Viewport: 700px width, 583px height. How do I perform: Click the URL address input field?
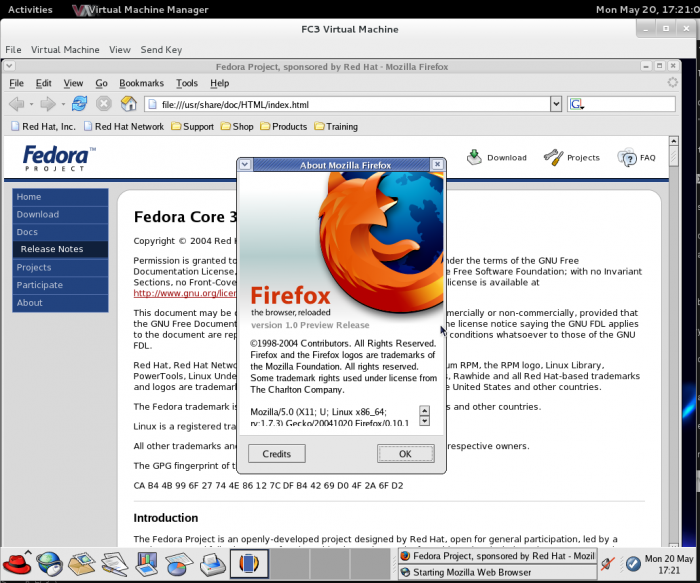click(350, 104)
